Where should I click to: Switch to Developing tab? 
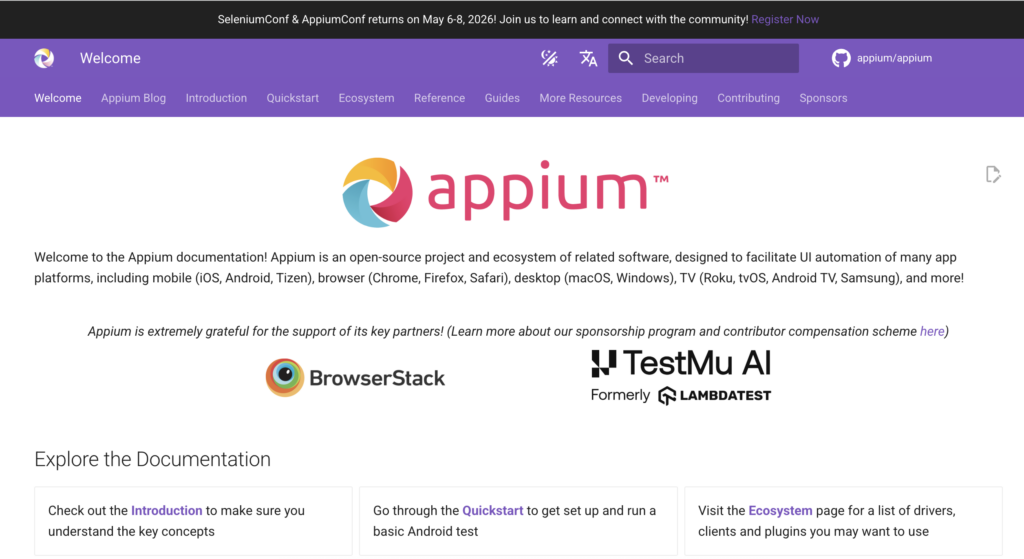(x=669, y=98)
